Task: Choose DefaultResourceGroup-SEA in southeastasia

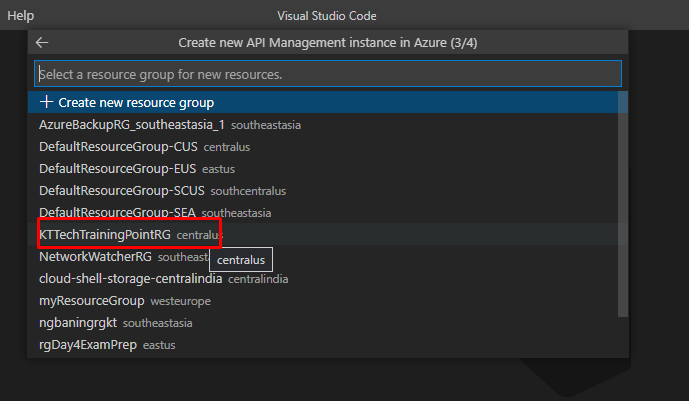Action: pyautogui.click(x=118, y=213)
